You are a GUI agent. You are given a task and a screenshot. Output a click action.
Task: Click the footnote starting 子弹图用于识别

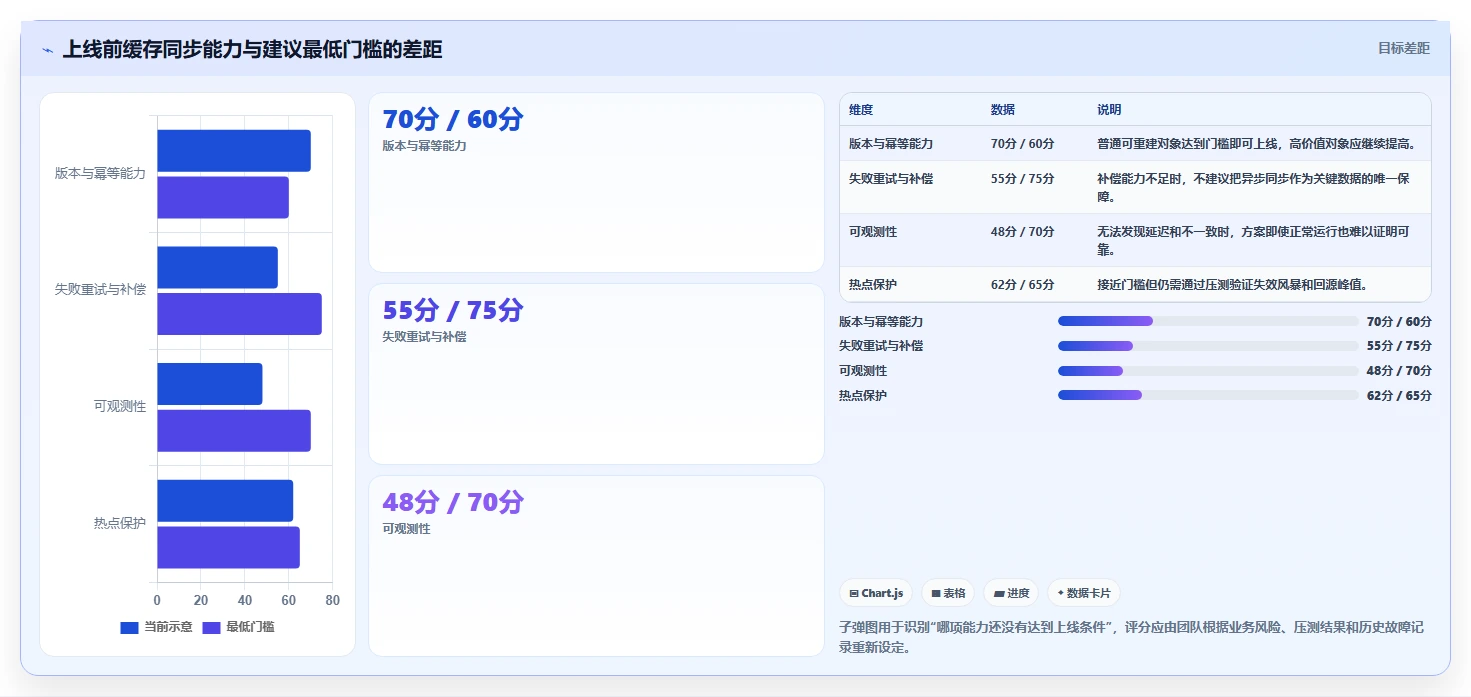coord(1132,637)
